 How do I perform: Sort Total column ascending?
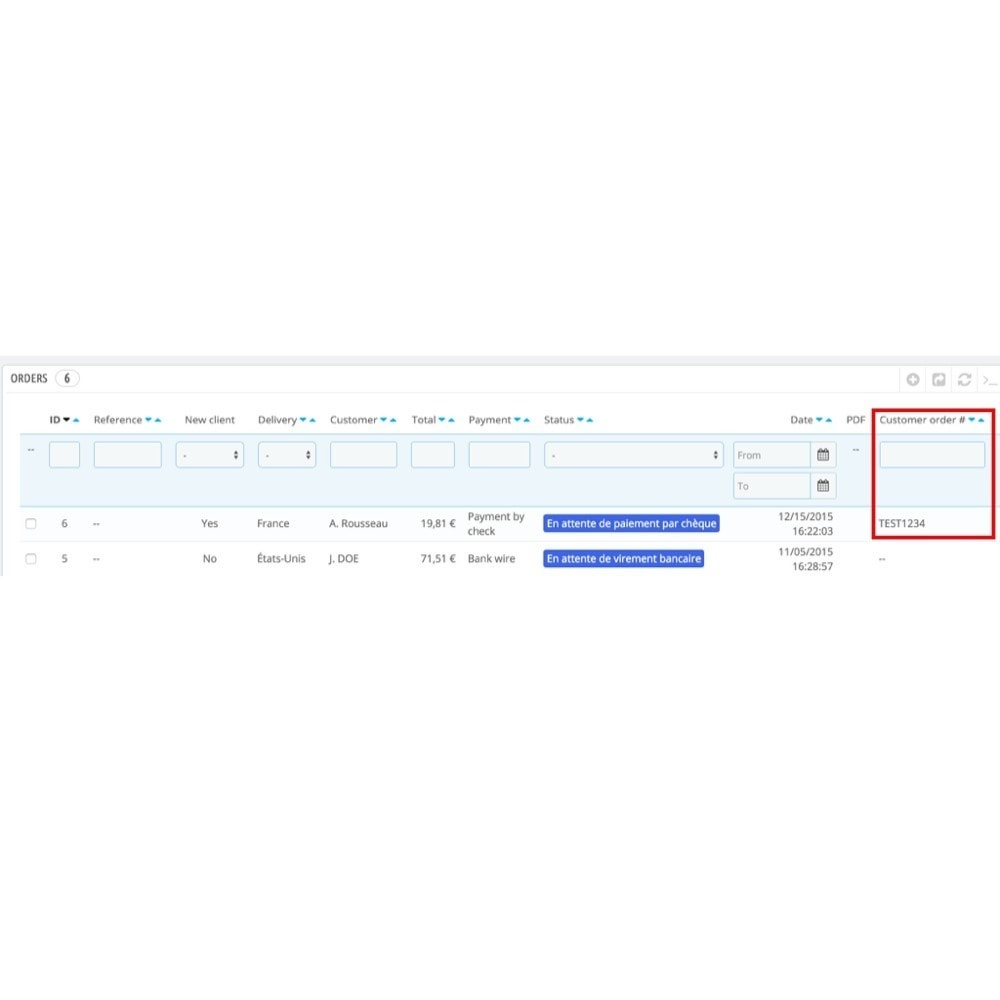[x=451, y=420]
